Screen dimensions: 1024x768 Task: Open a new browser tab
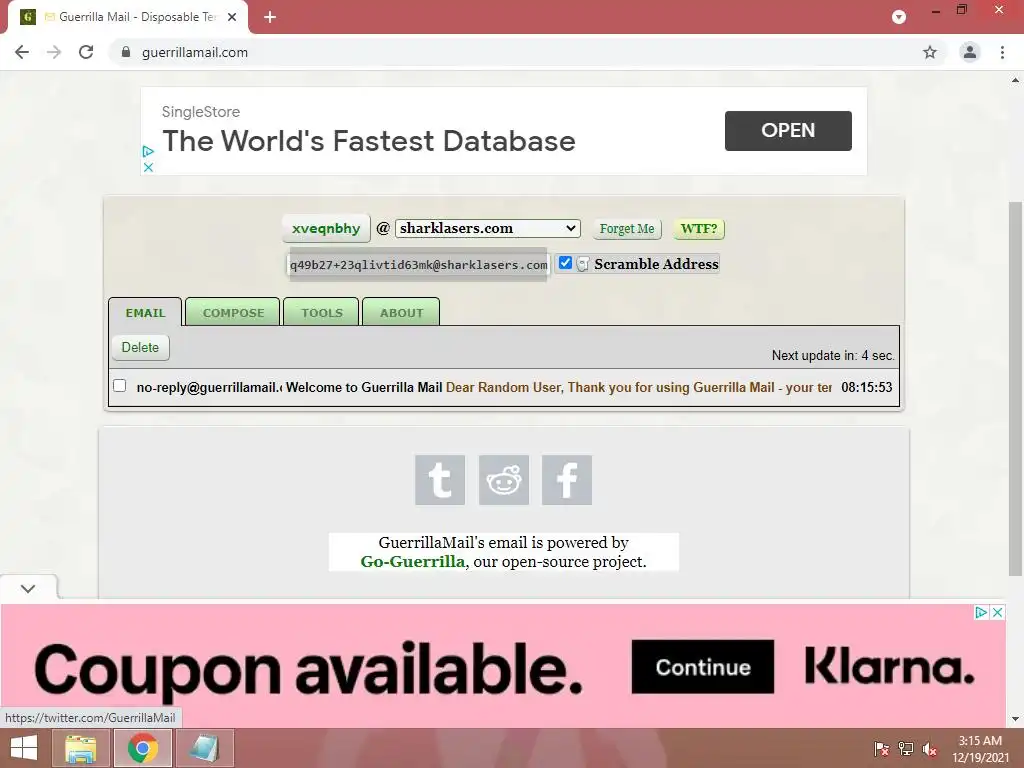click(x=270, y=17)
